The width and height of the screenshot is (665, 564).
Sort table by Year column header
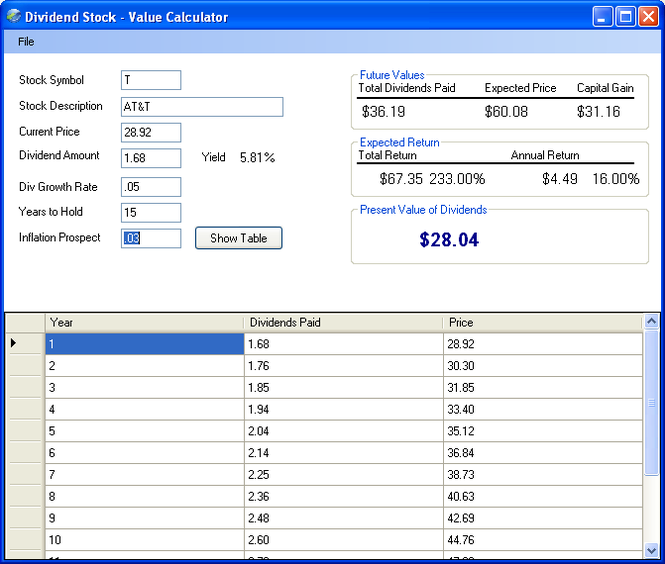pyautogui.click(x=144, y=323)
